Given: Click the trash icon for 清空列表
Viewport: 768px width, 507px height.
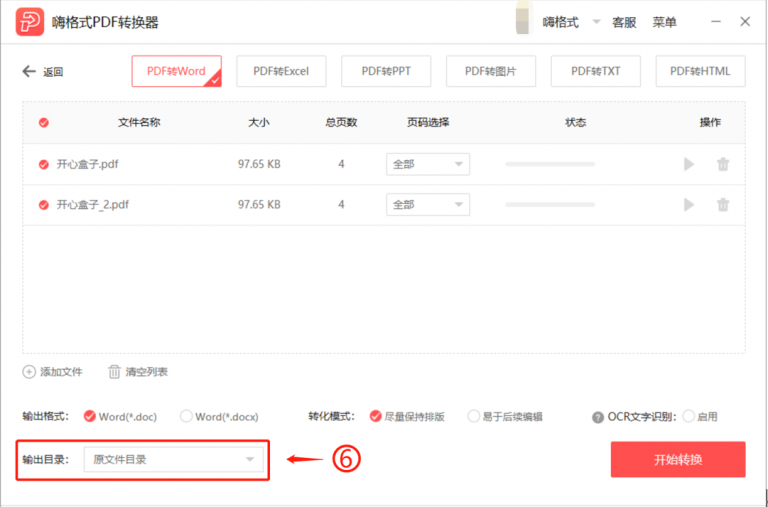Looking at the screenshot, I should click(x=114, y=372).
